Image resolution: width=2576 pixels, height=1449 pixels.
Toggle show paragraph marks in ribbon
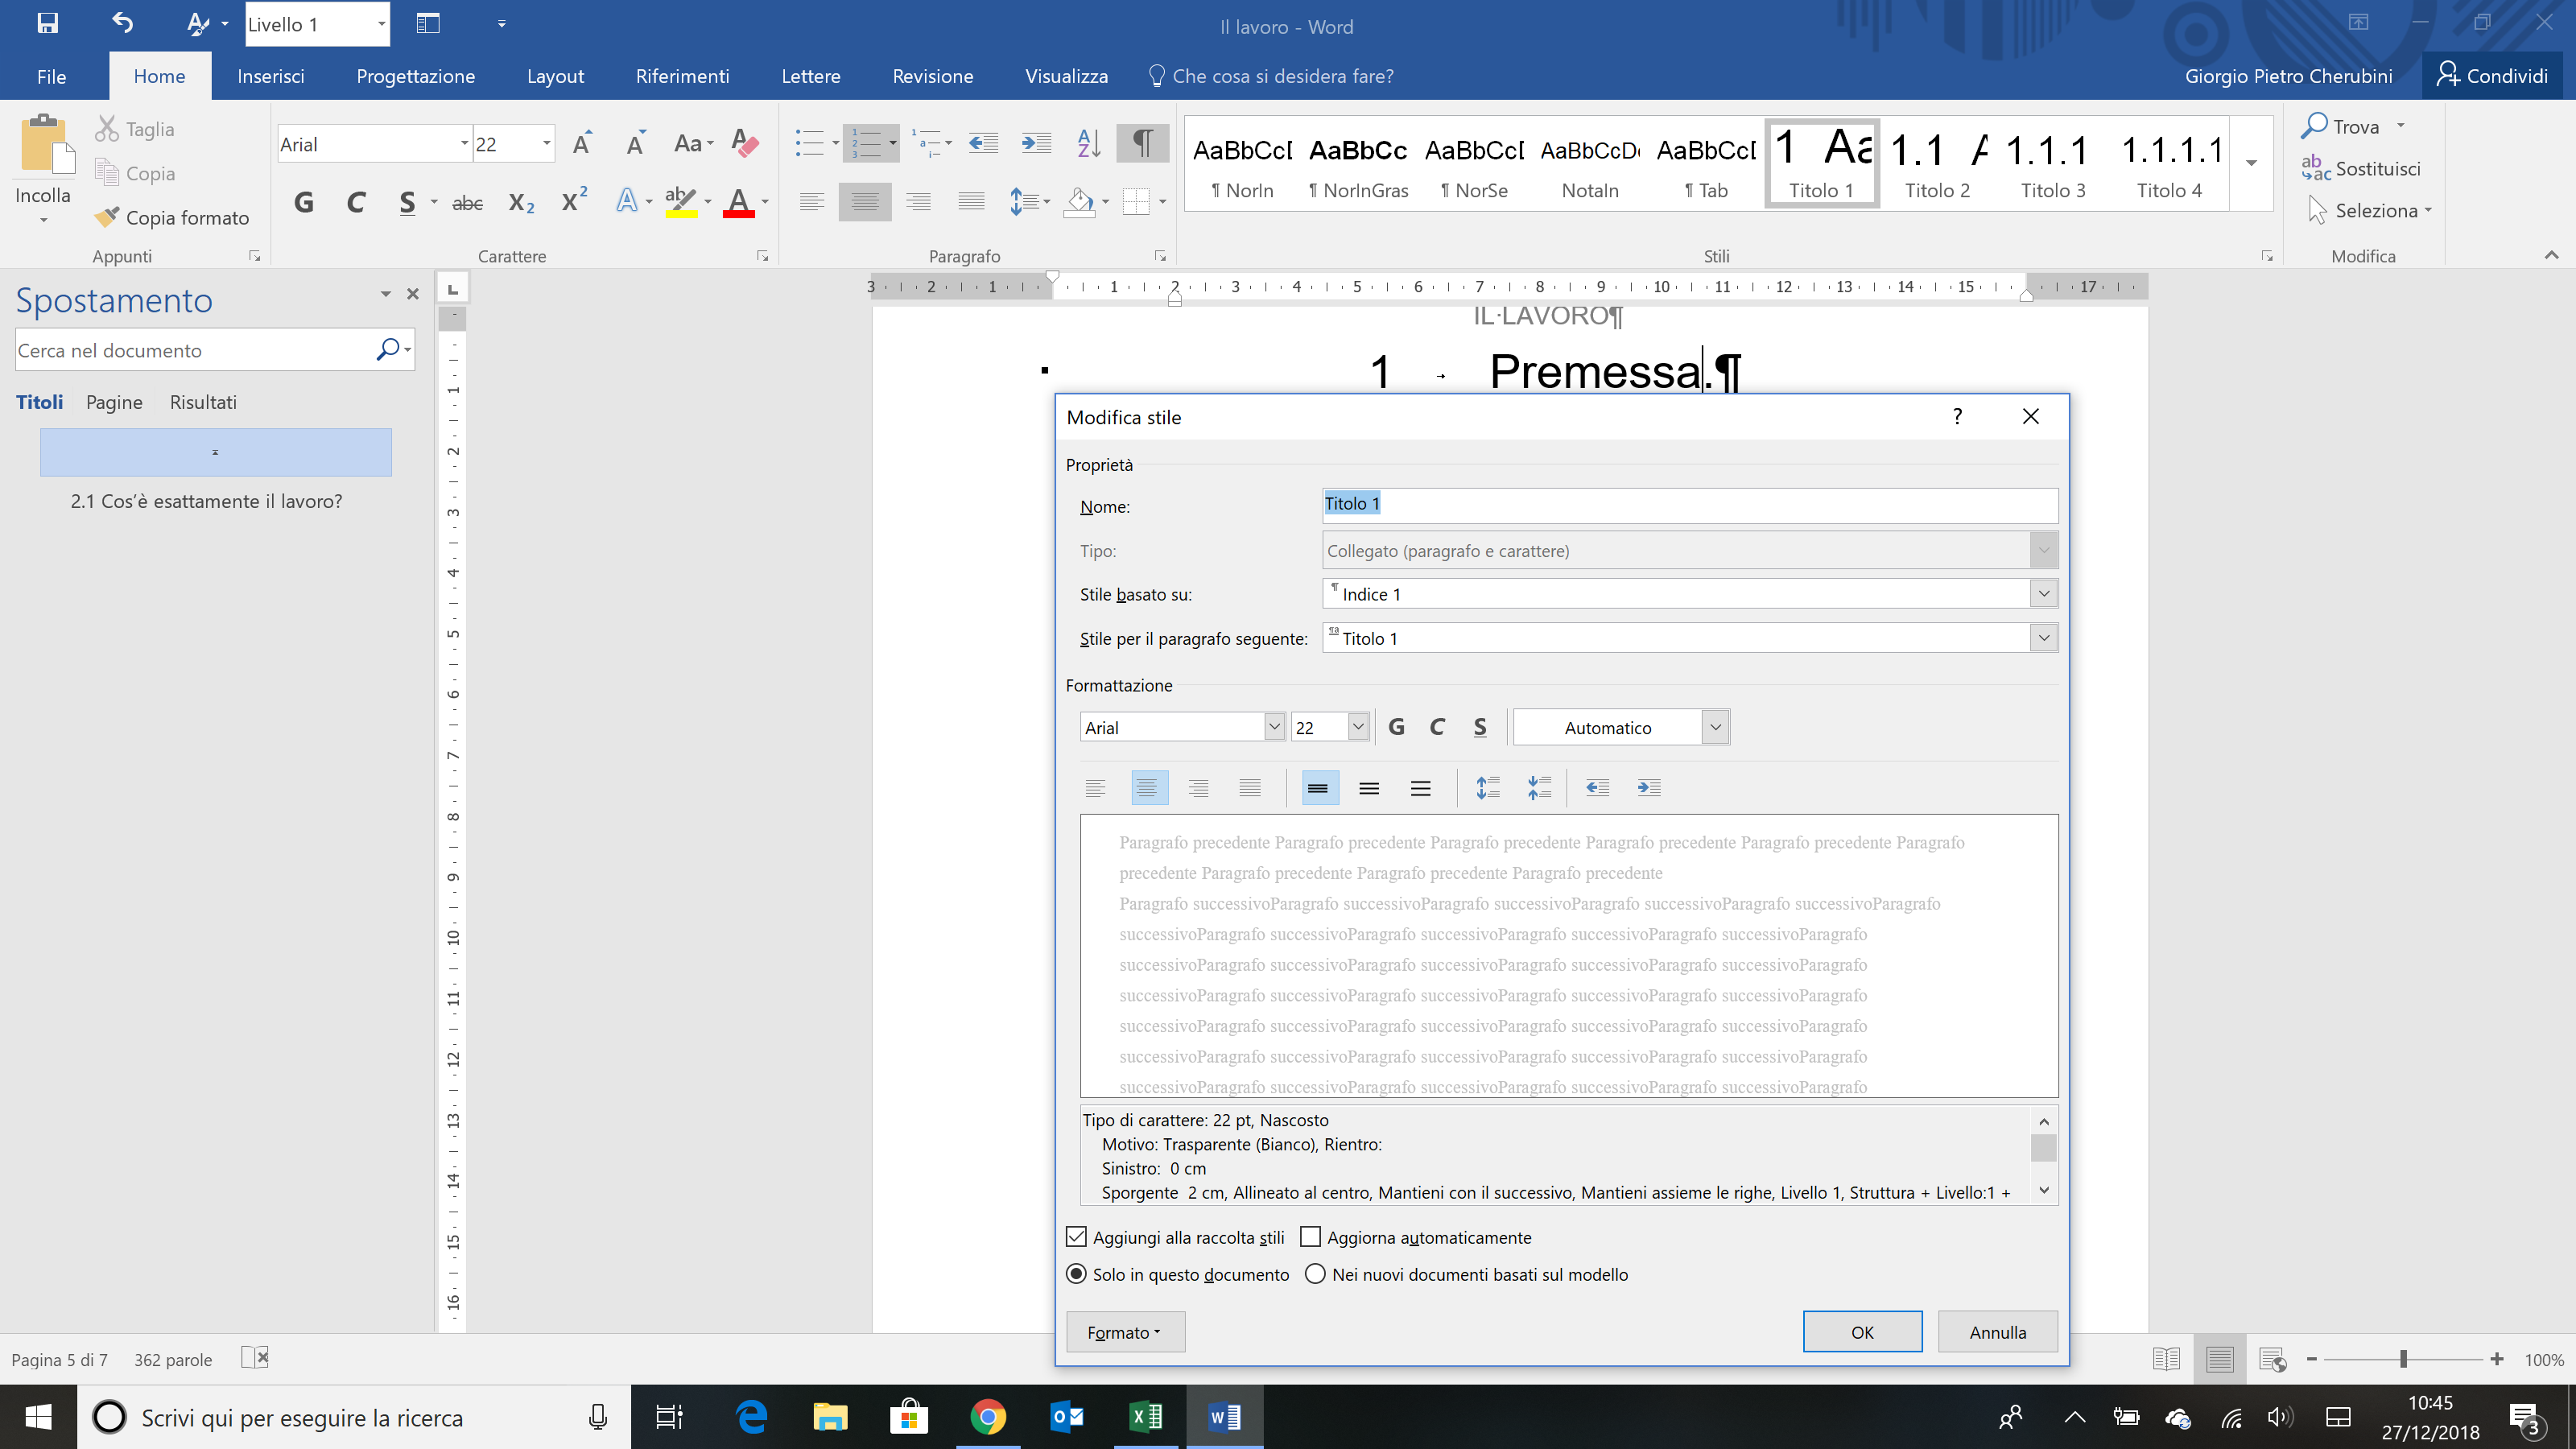coord(1142,144)
